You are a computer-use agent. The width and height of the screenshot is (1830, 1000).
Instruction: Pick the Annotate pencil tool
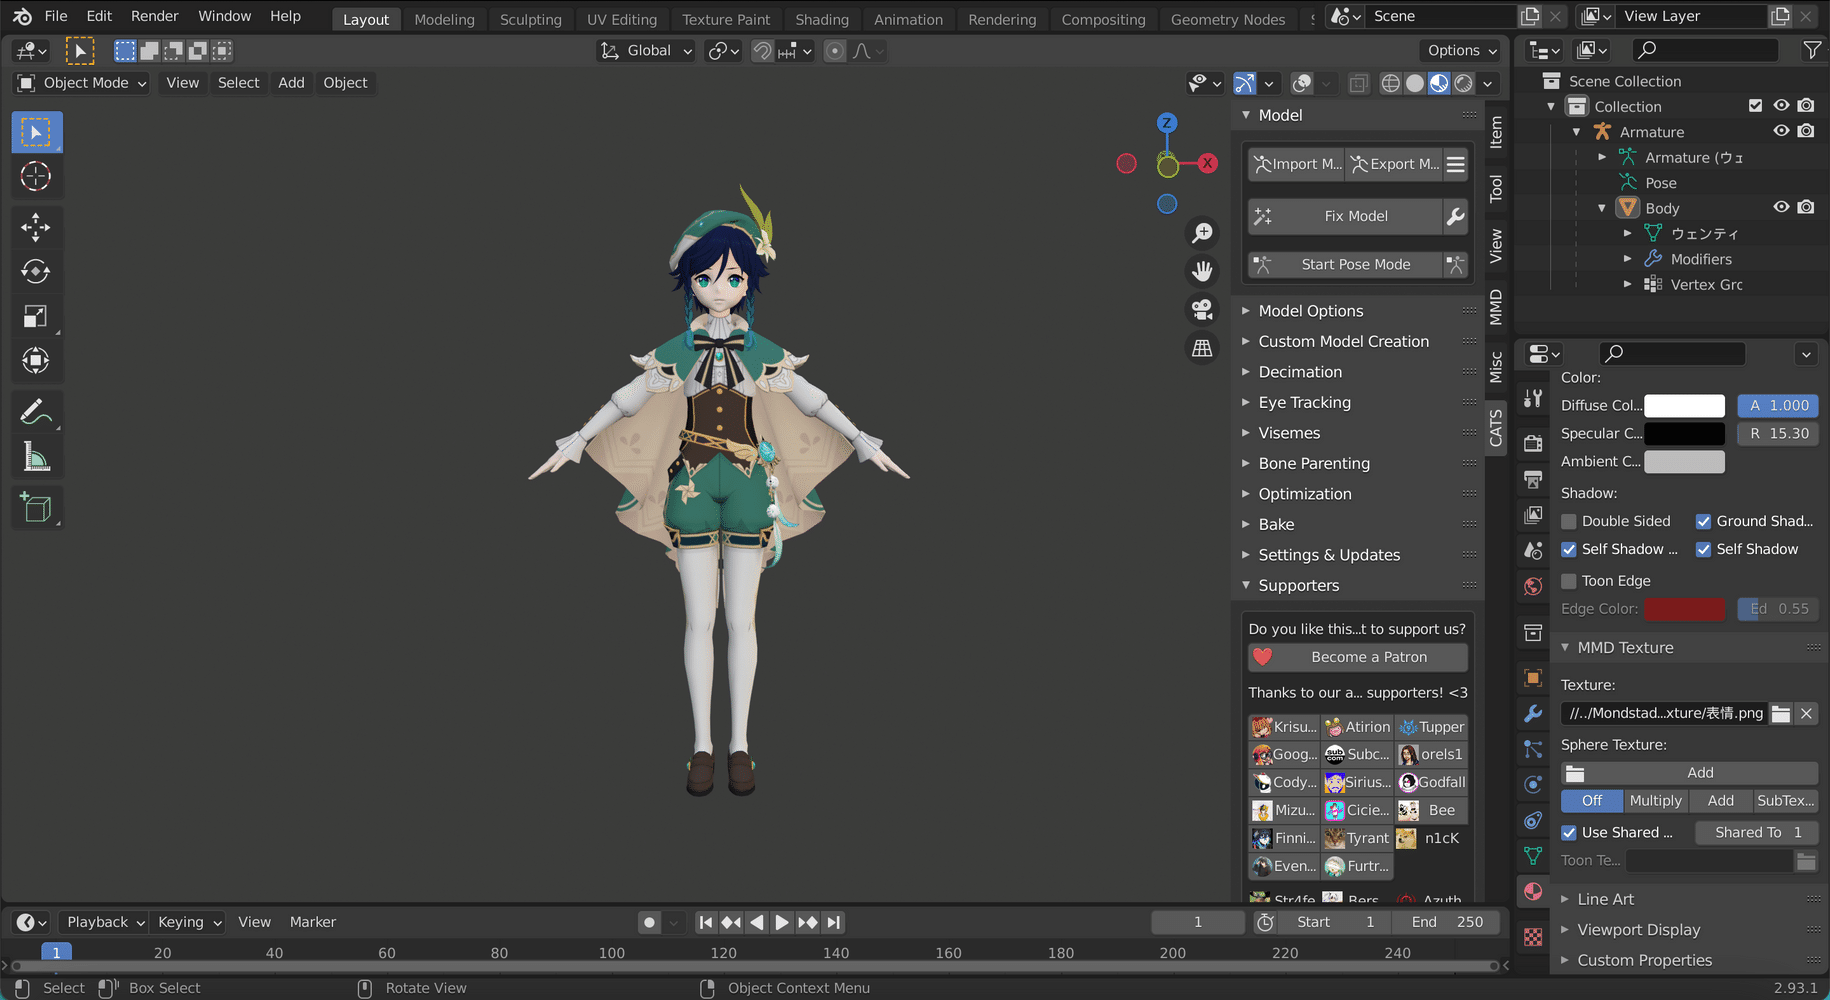point(36,412)
